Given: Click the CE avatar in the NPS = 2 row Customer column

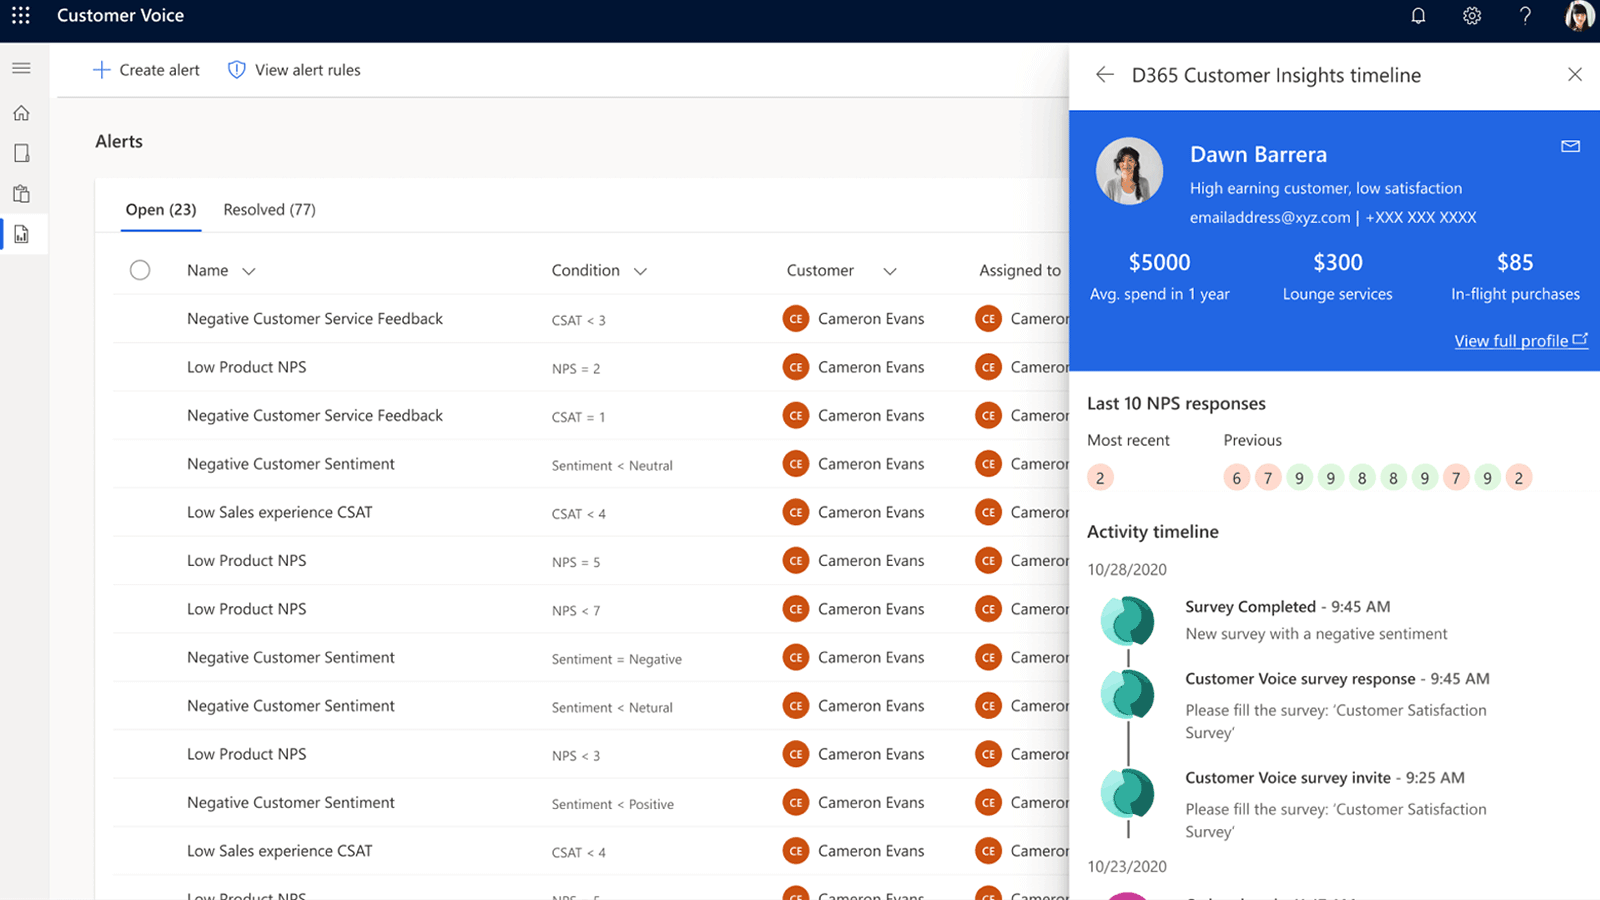Looking at the screenshot, I should coord(796,367).
